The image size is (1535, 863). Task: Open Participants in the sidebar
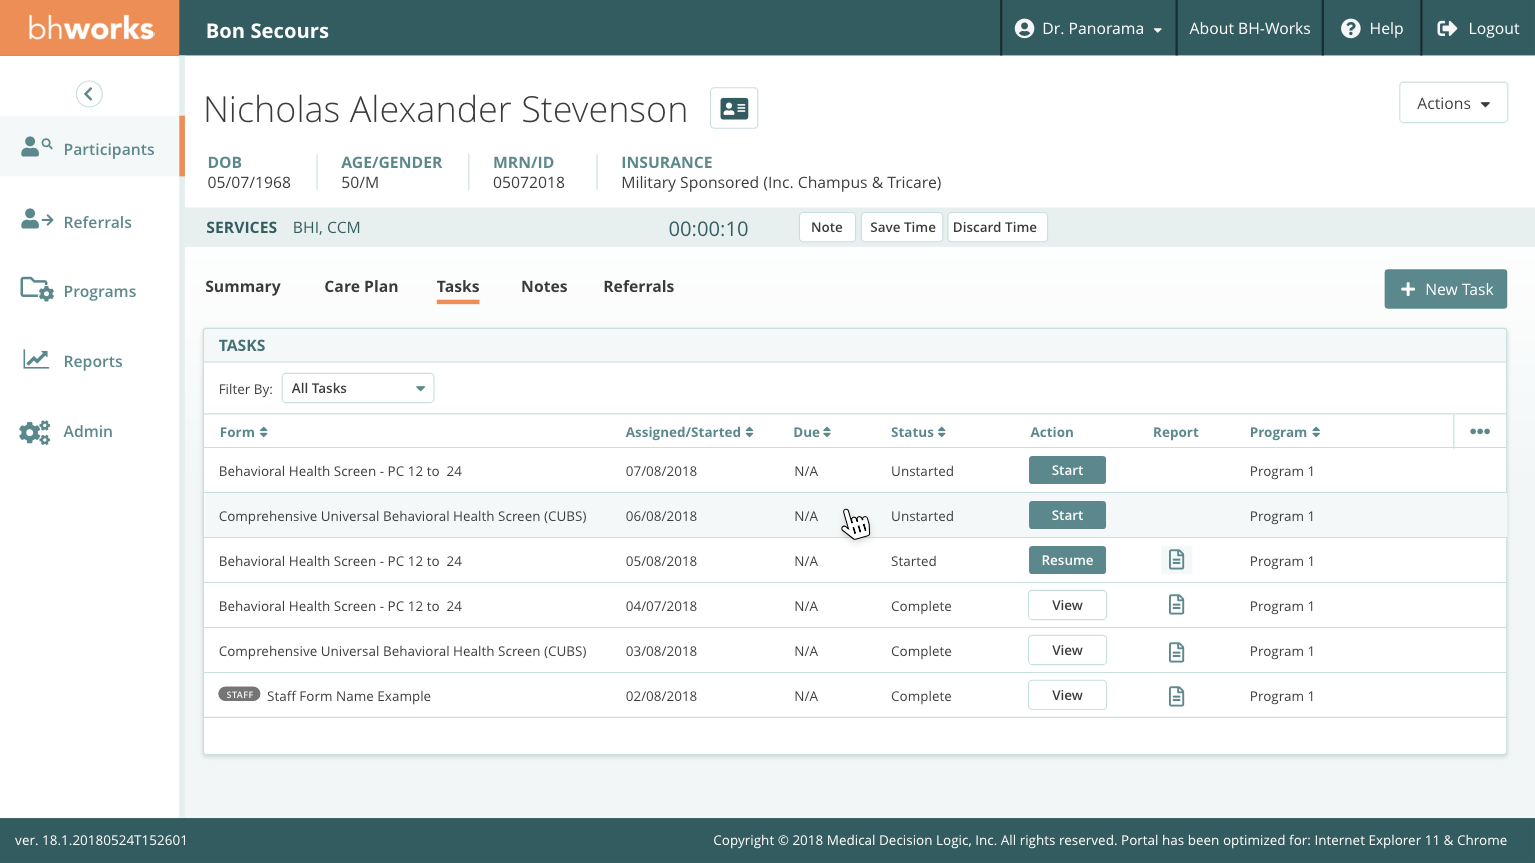(91, 147)
